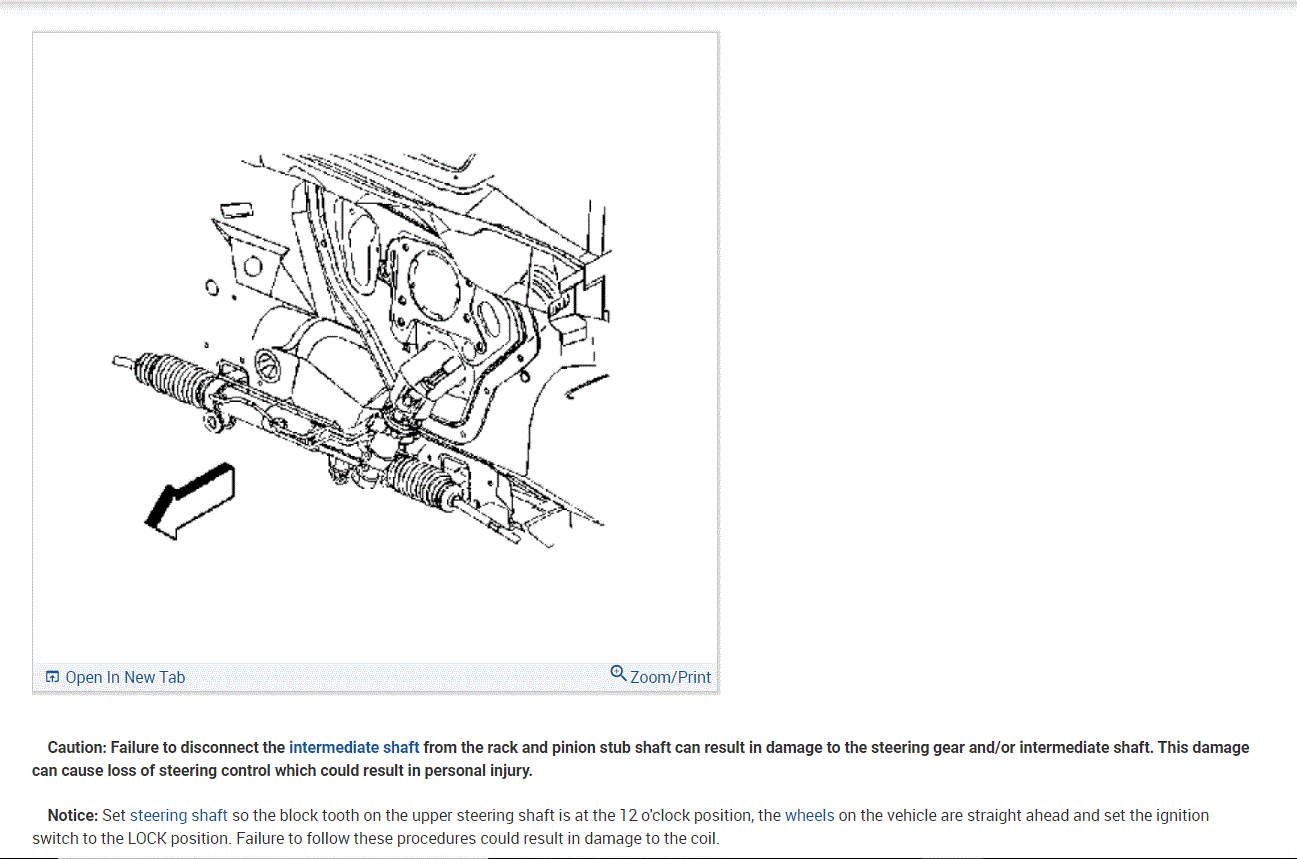Click the Open In New Tab link
Screen dimensions: 1297x859
coord(125,677)
